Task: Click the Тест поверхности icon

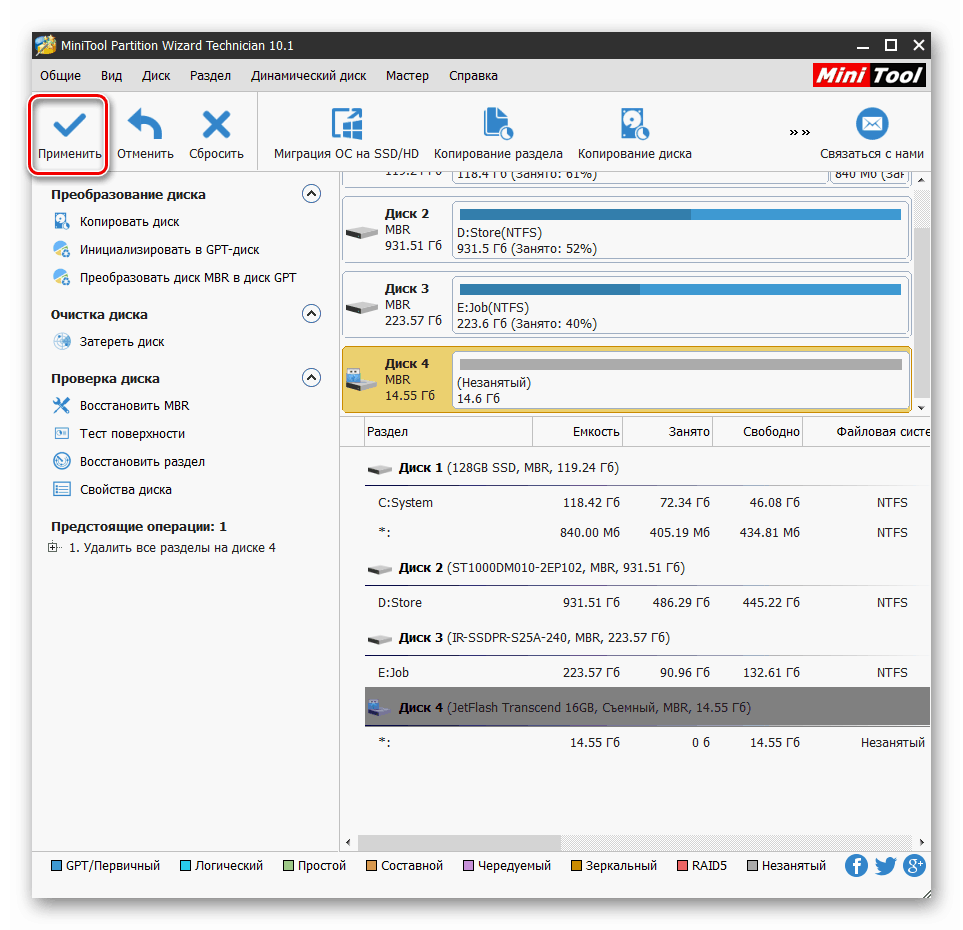Action: (61, 434)
